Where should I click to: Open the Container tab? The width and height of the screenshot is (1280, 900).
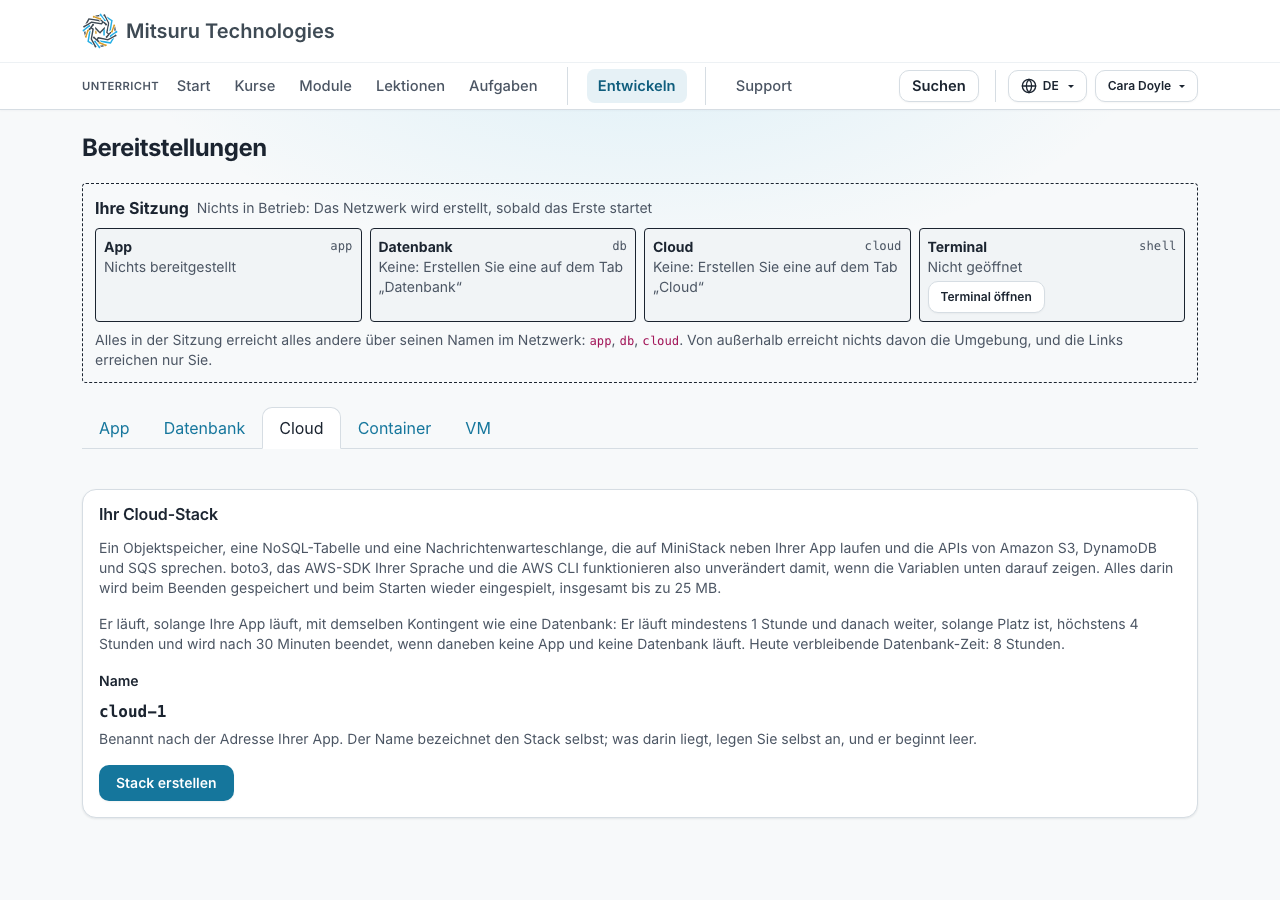tap(394, 428)
